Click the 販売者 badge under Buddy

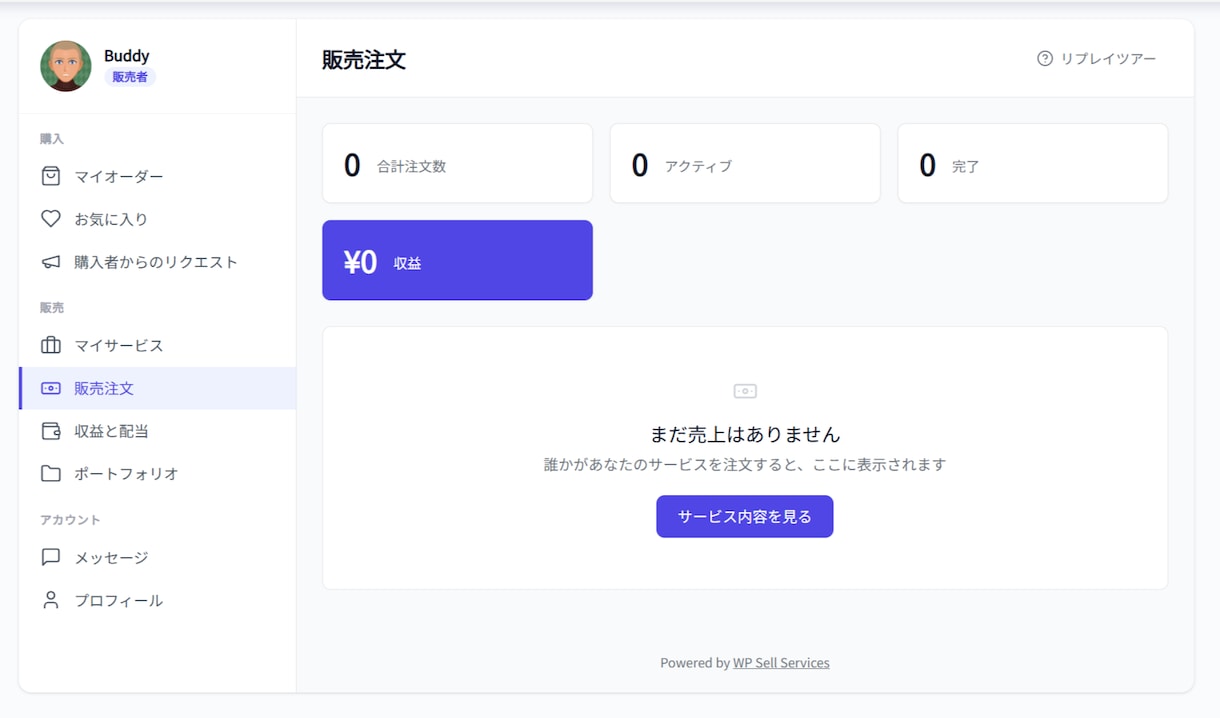pos(130,77)
